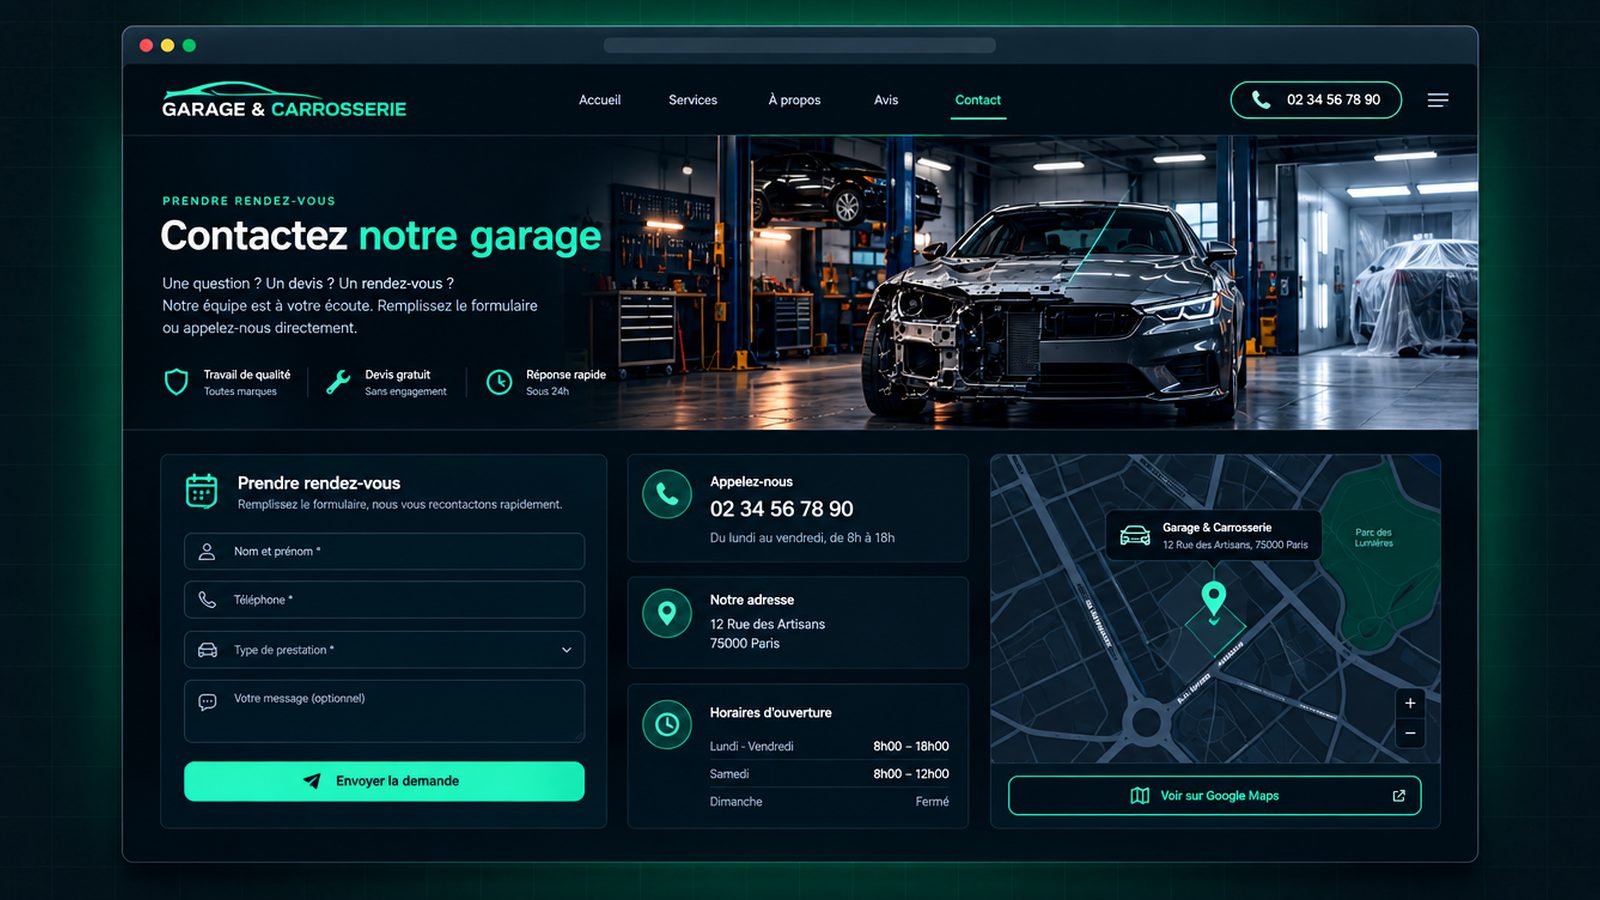Click the shield icon beside Travail de qualité
This screenshot has height=900, width=1600.
[176, 382]
